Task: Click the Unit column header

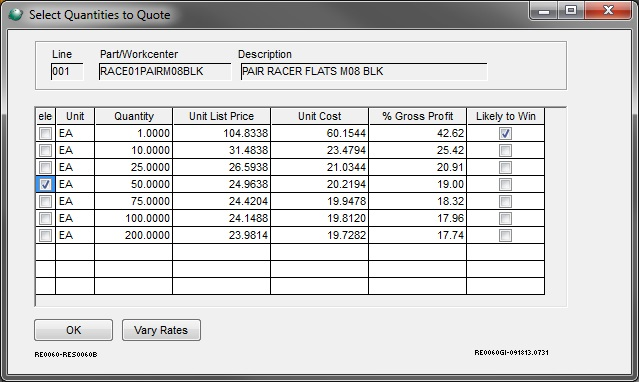Action: pyautogui.click(x=75, y=116)
